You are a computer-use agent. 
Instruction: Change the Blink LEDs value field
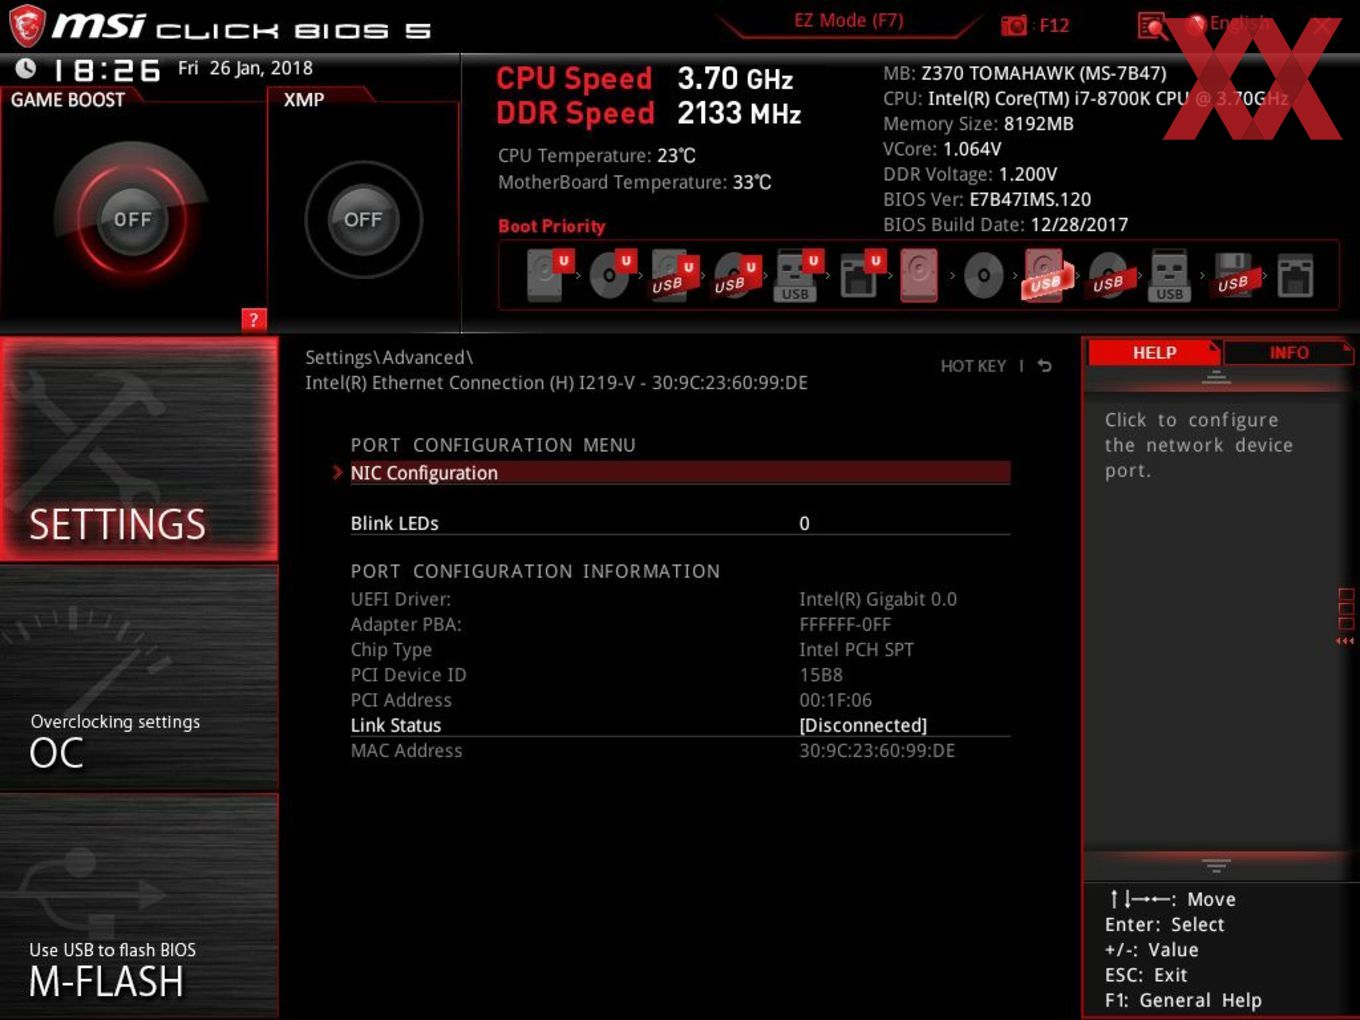pos(804,523)
